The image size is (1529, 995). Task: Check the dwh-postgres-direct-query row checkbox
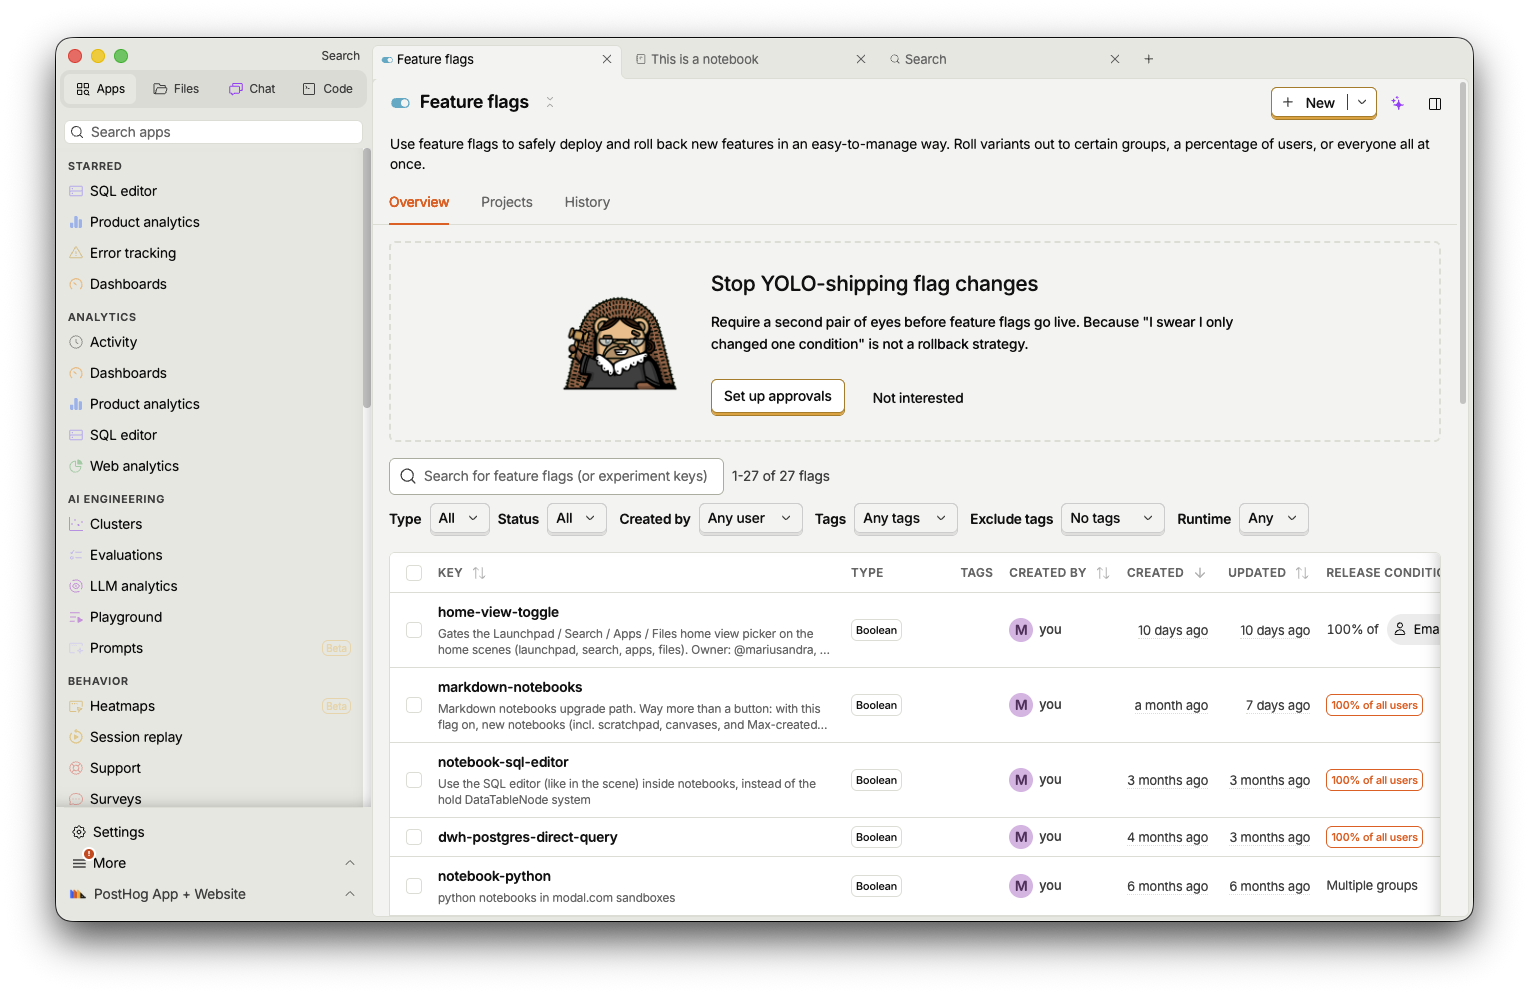[x=414, y=837]
